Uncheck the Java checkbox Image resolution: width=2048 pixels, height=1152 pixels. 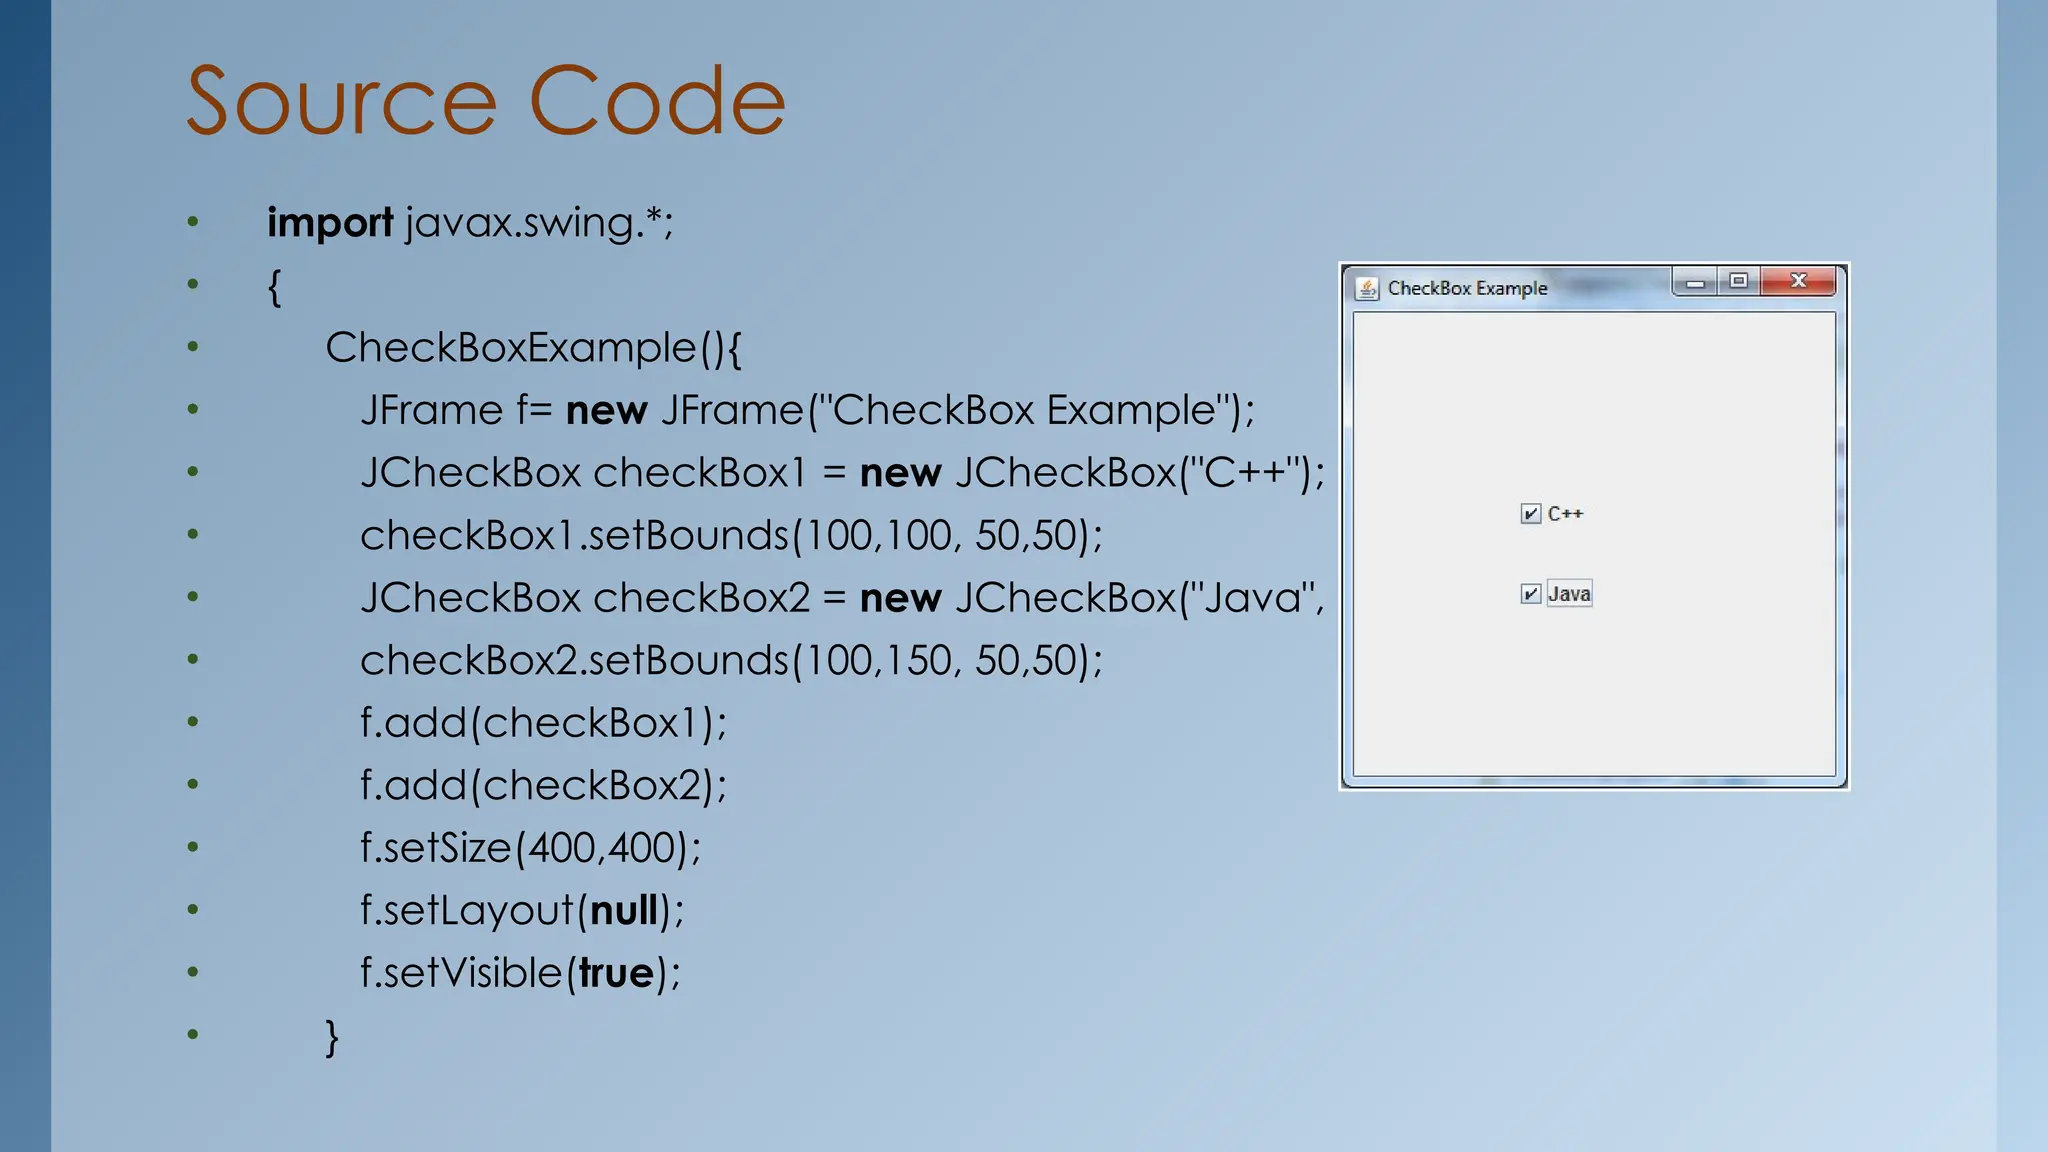coord(1530,594)
